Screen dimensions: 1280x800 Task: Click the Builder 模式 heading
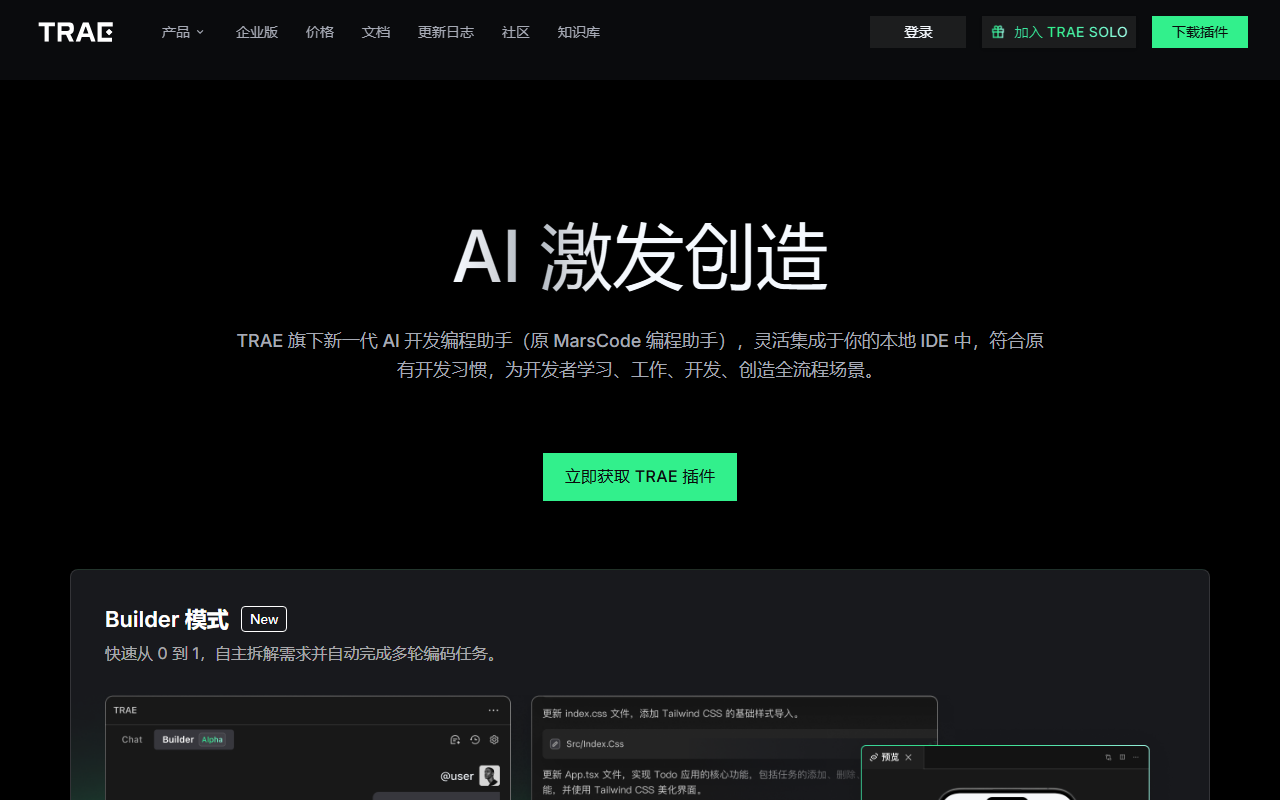(x=167, y=620)
